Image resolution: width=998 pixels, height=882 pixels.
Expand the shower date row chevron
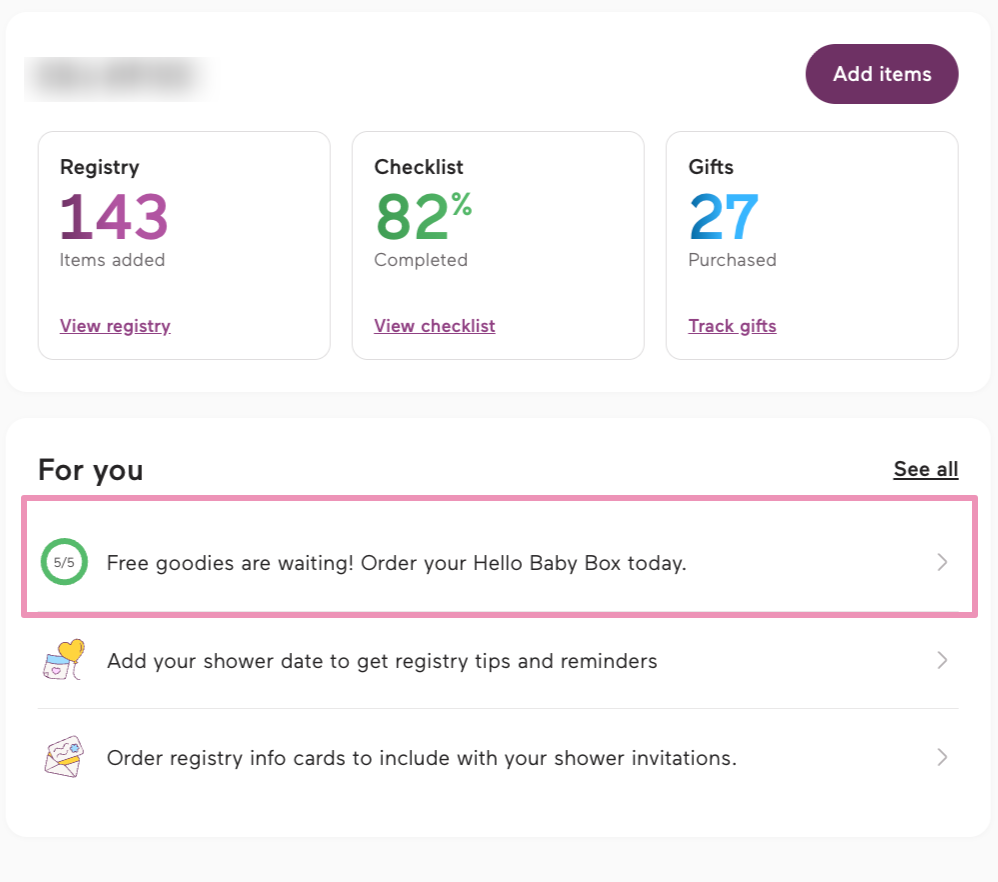coord(941,660)
